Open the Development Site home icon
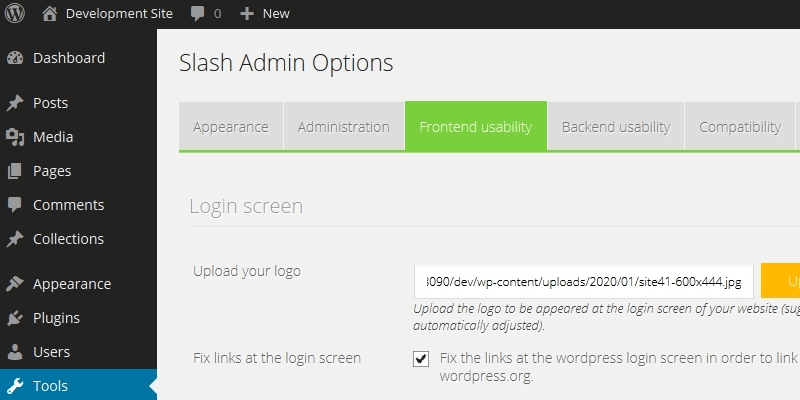The width and height of the screenshot is (800, 400). point(50,14)
